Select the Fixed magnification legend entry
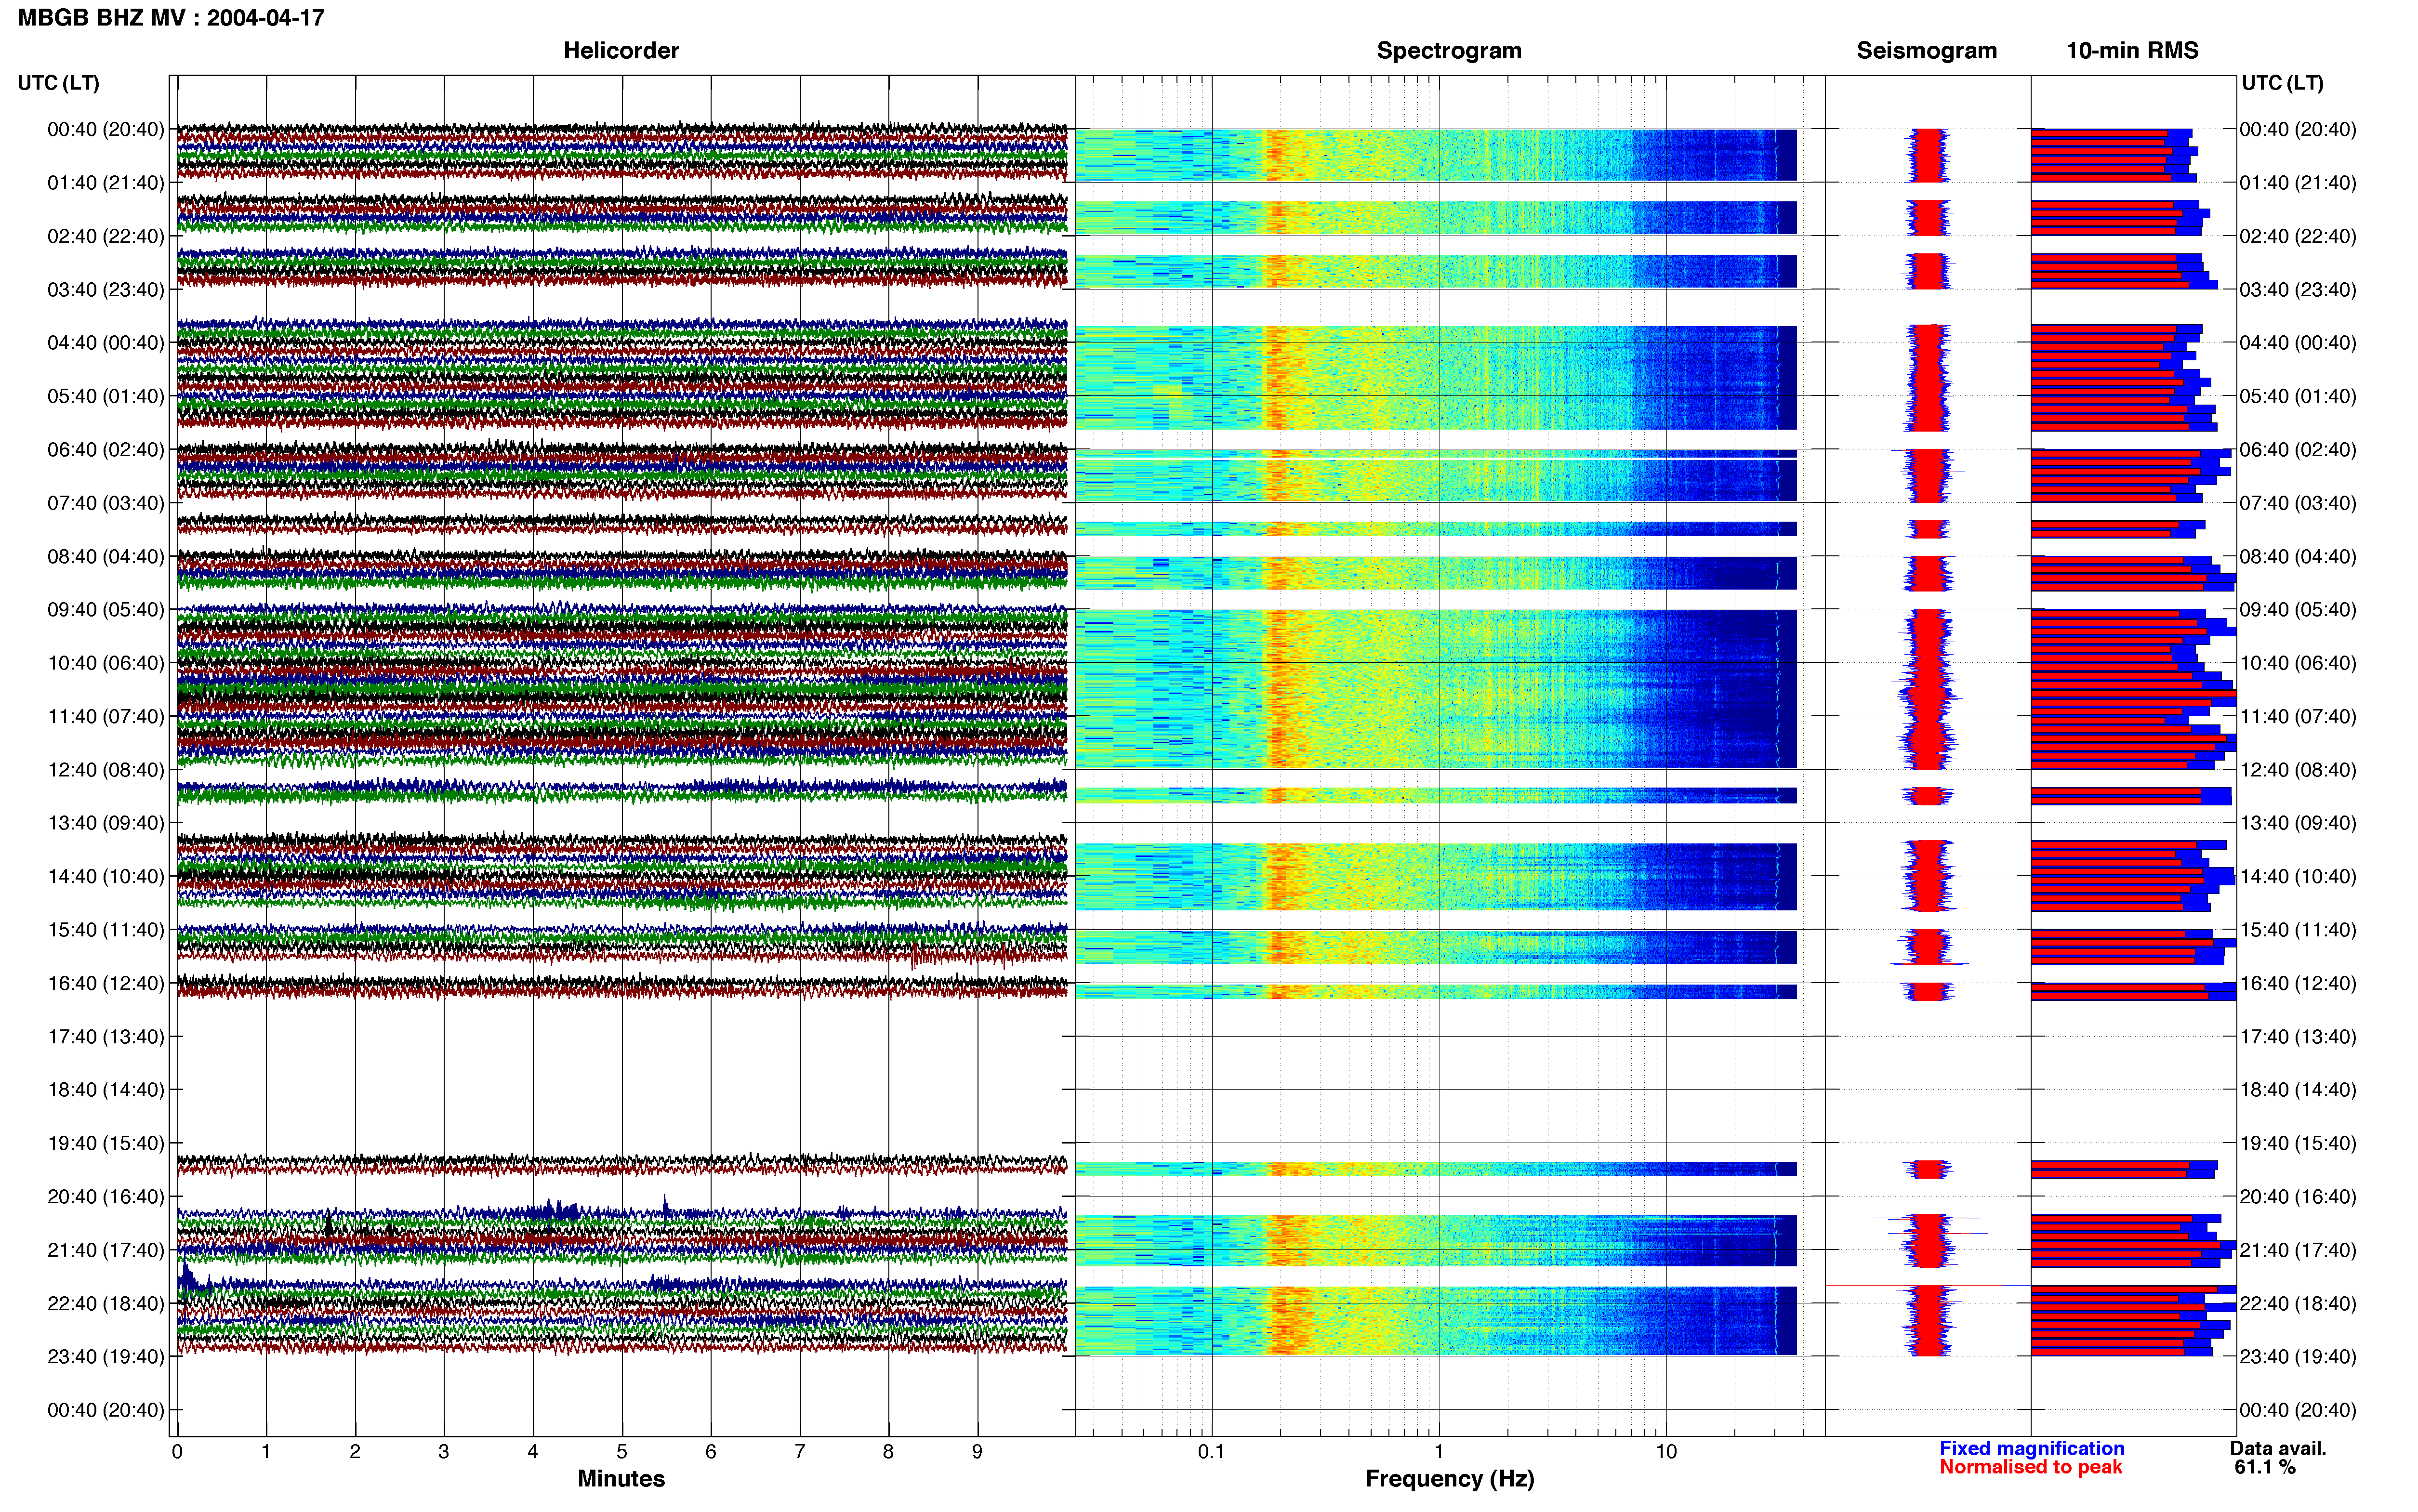 coord(2032,1448)
